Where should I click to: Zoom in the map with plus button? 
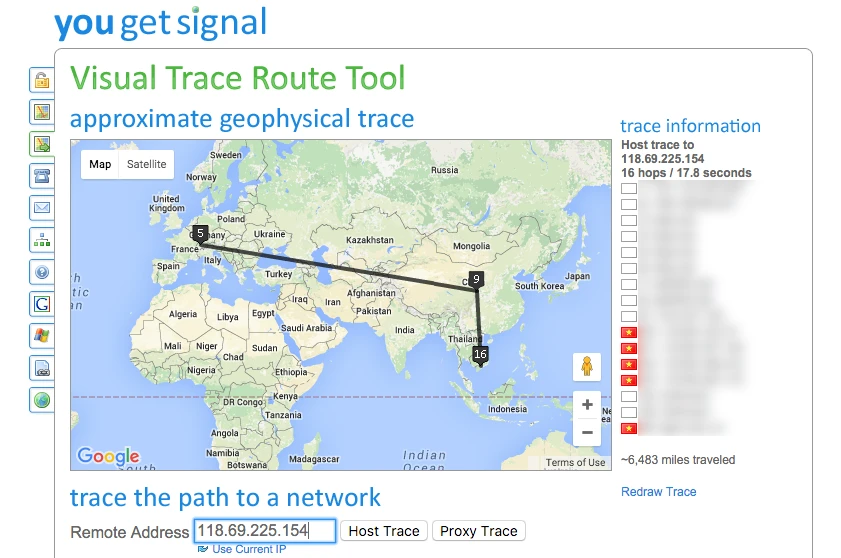(587, 406)
